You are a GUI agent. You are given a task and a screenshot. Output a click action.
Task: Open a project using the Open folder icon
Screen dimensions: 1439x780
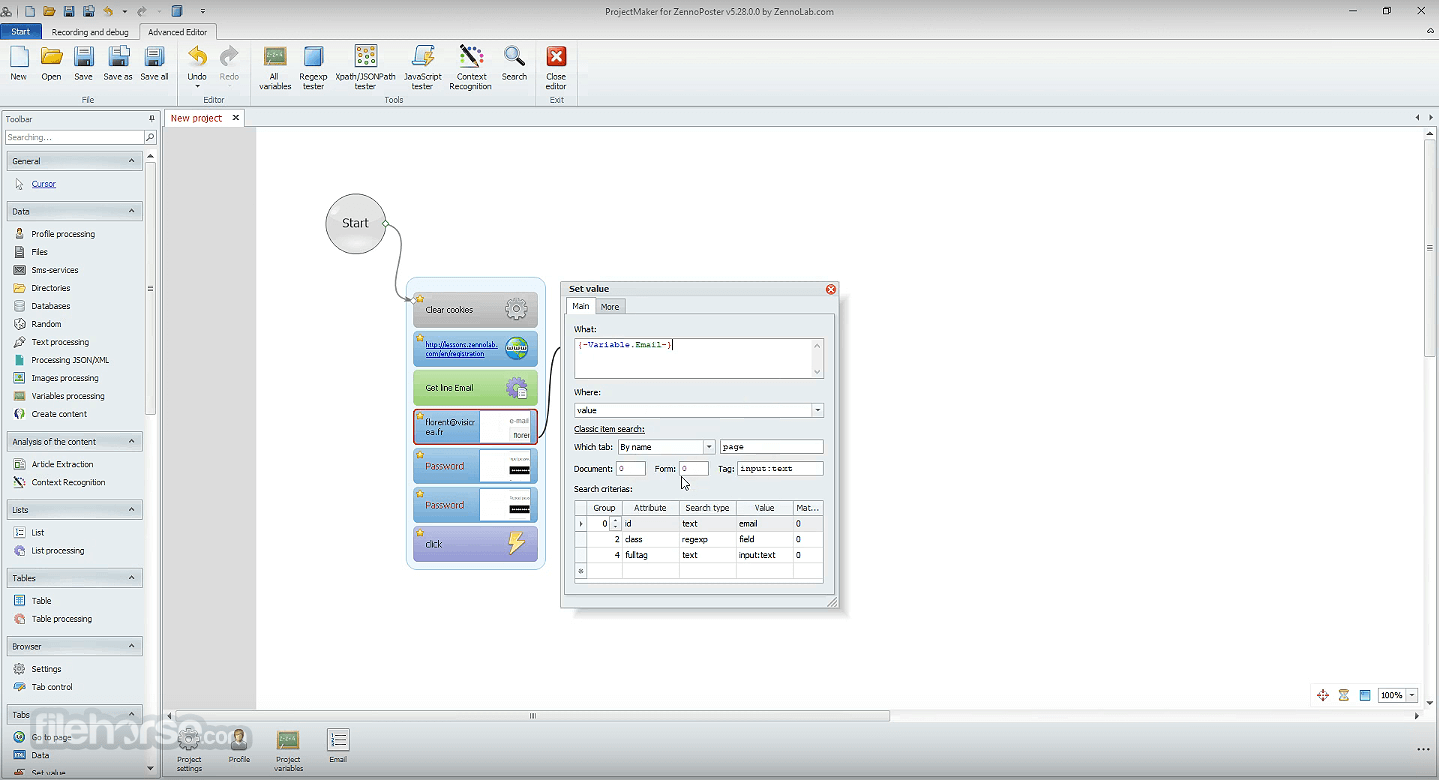(51, 63)
